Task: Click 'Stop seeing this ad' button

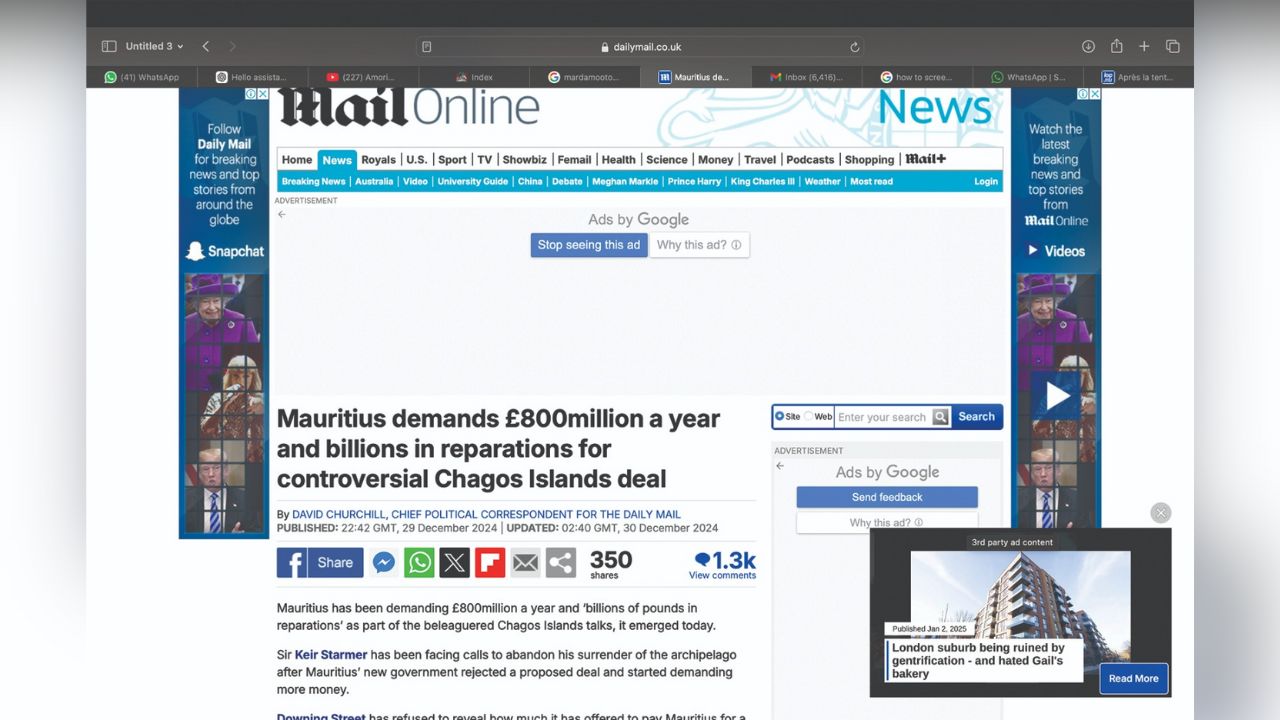Action: (589, 245)
